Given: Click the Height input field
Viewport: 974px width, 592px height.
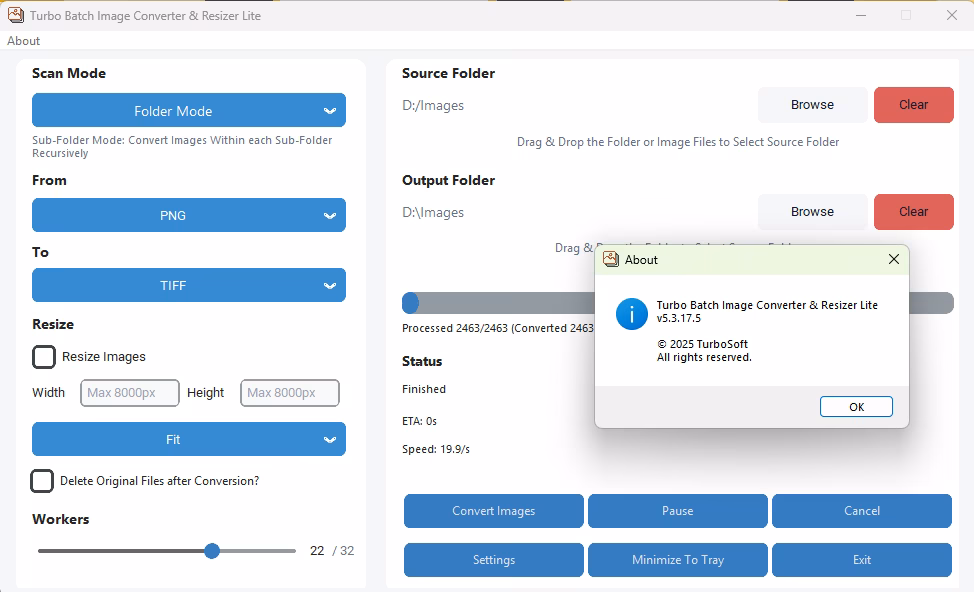Looking at the screenshot, I should 290,393.
